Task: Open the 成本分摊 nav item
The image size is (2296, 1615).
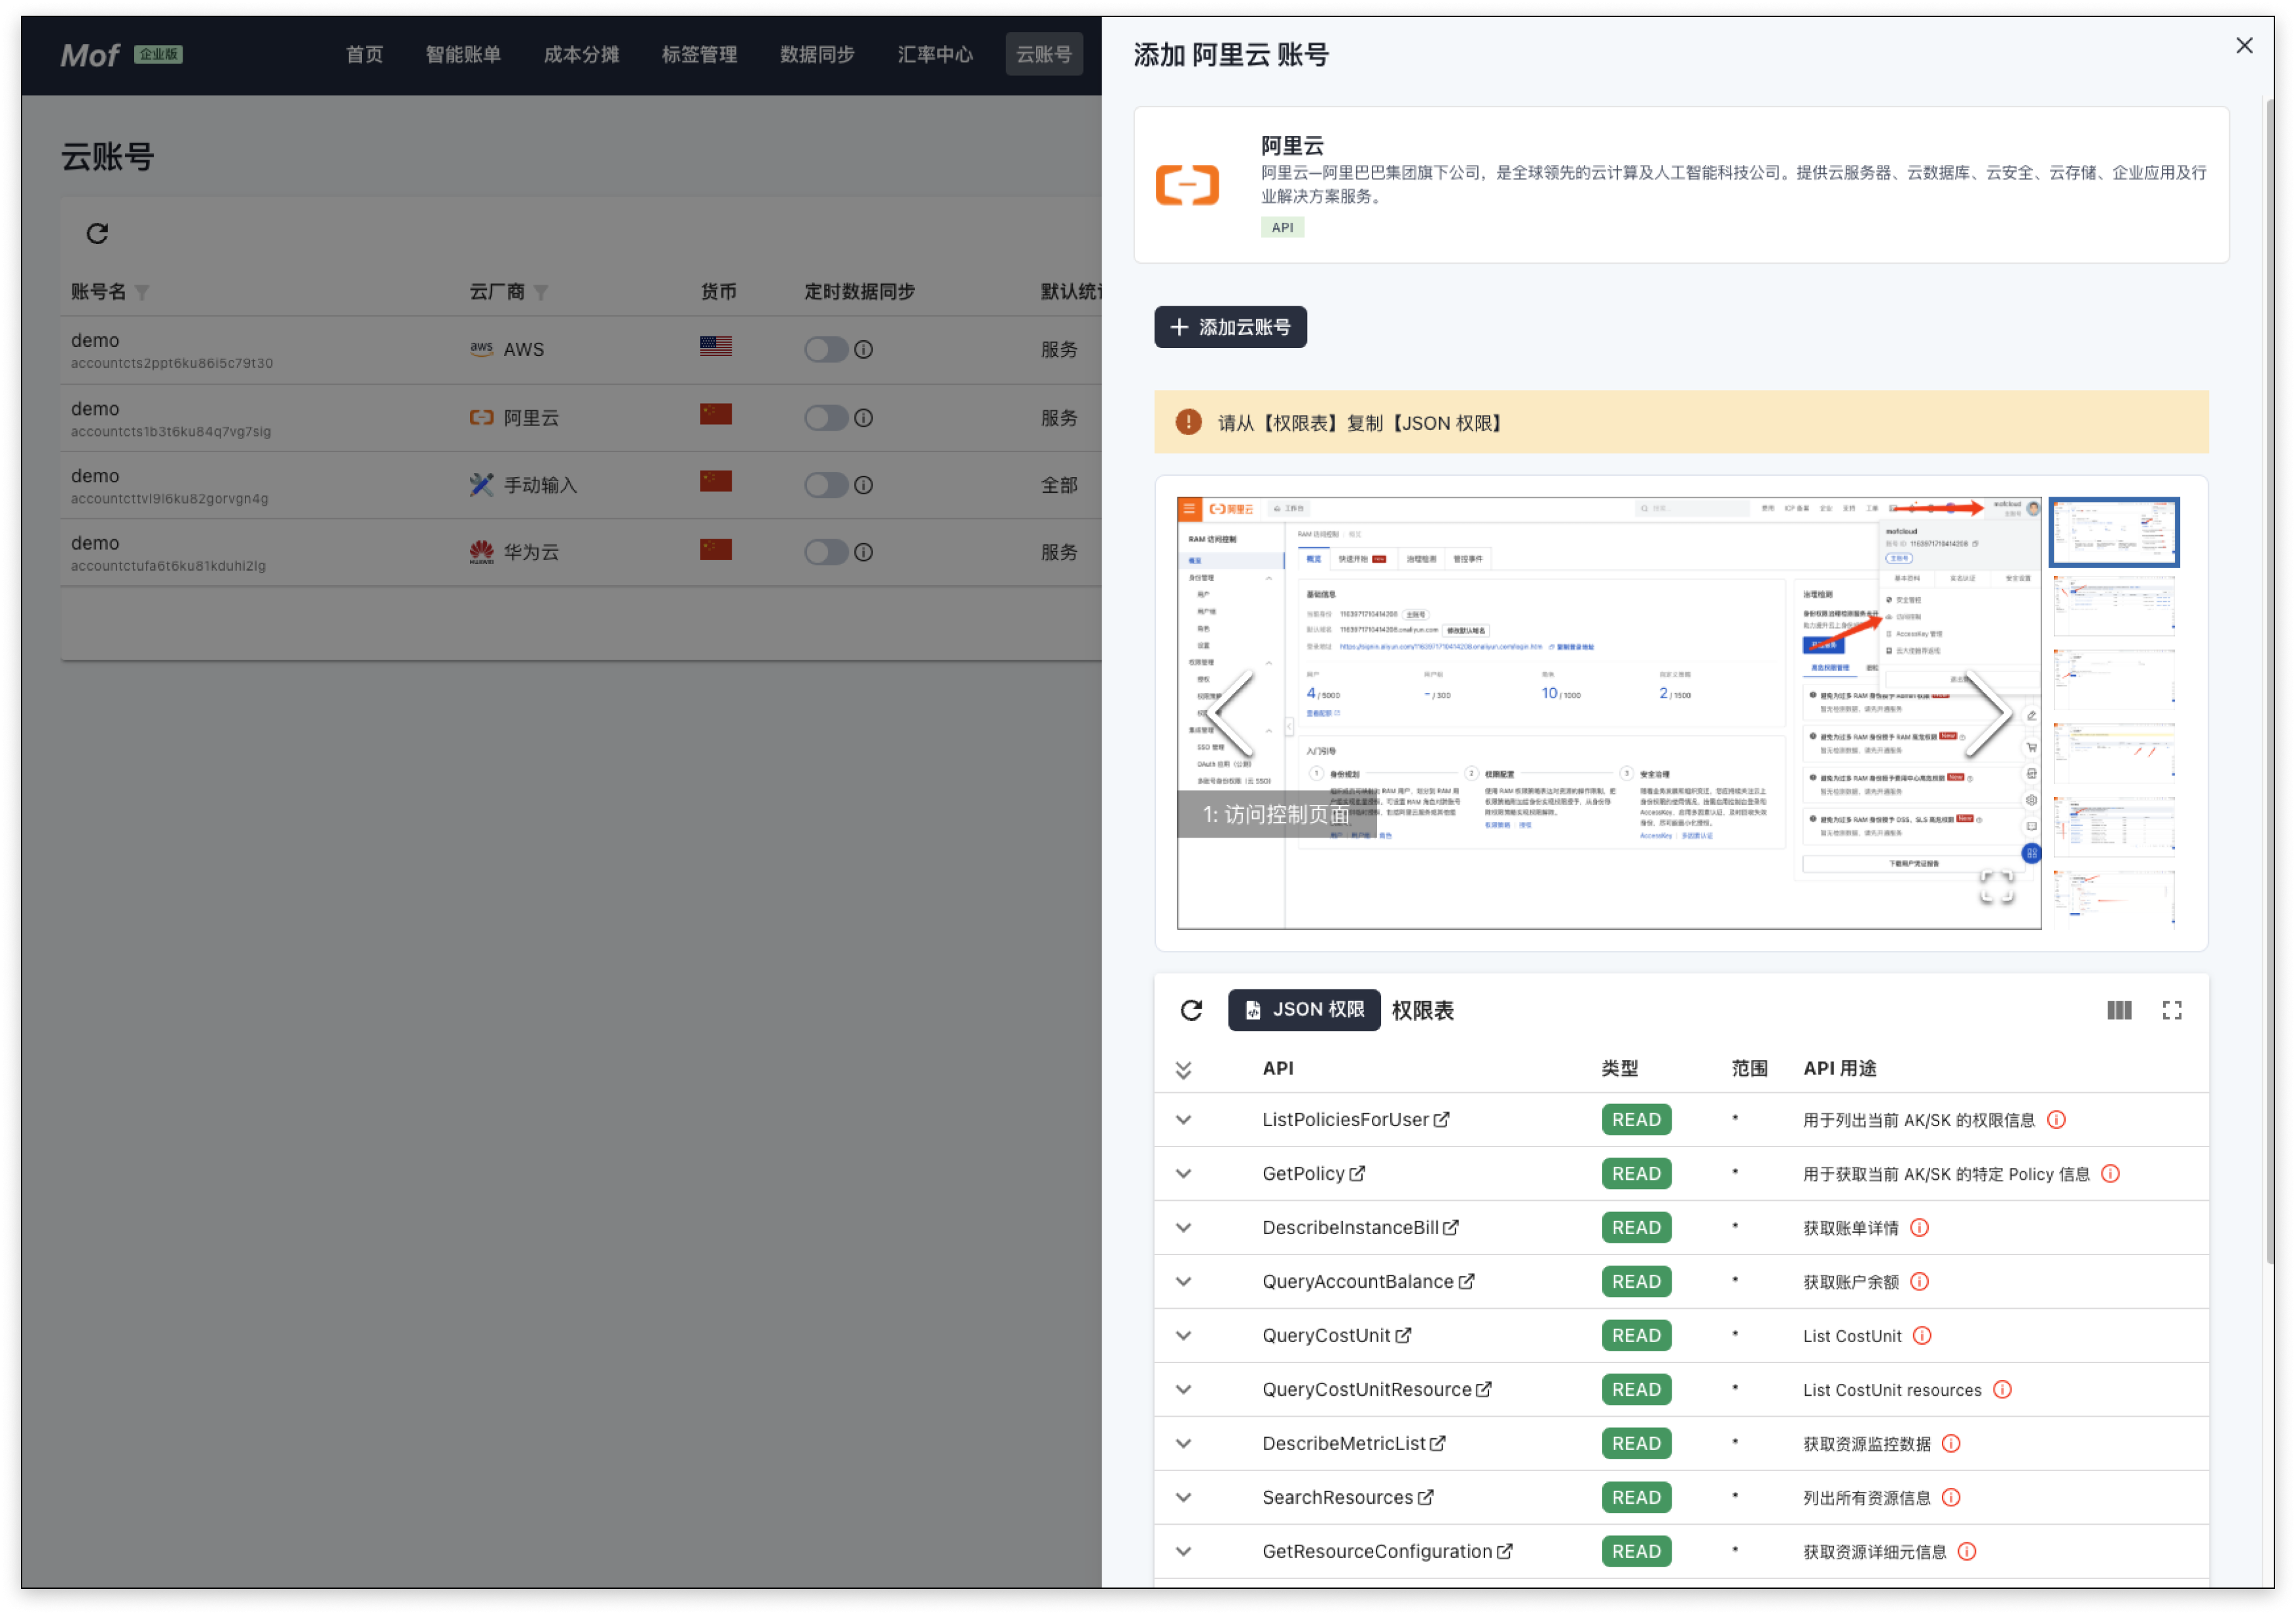Action: tap(581, 54)
